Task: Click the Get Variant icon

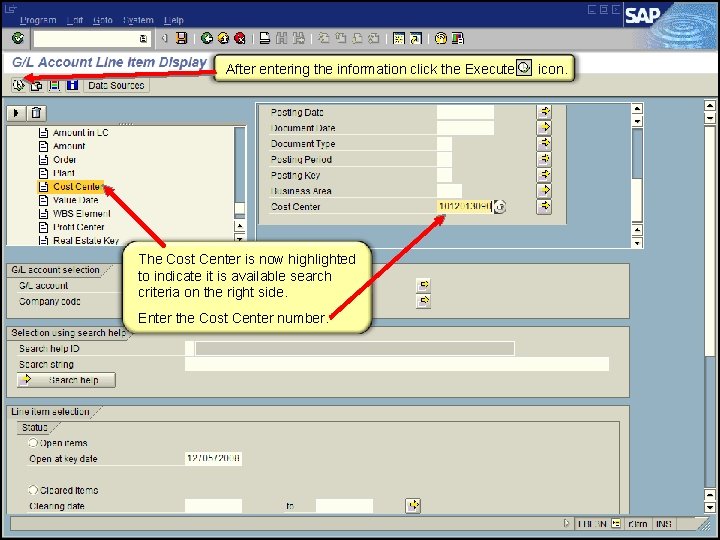Action: [x=36, y=85]
